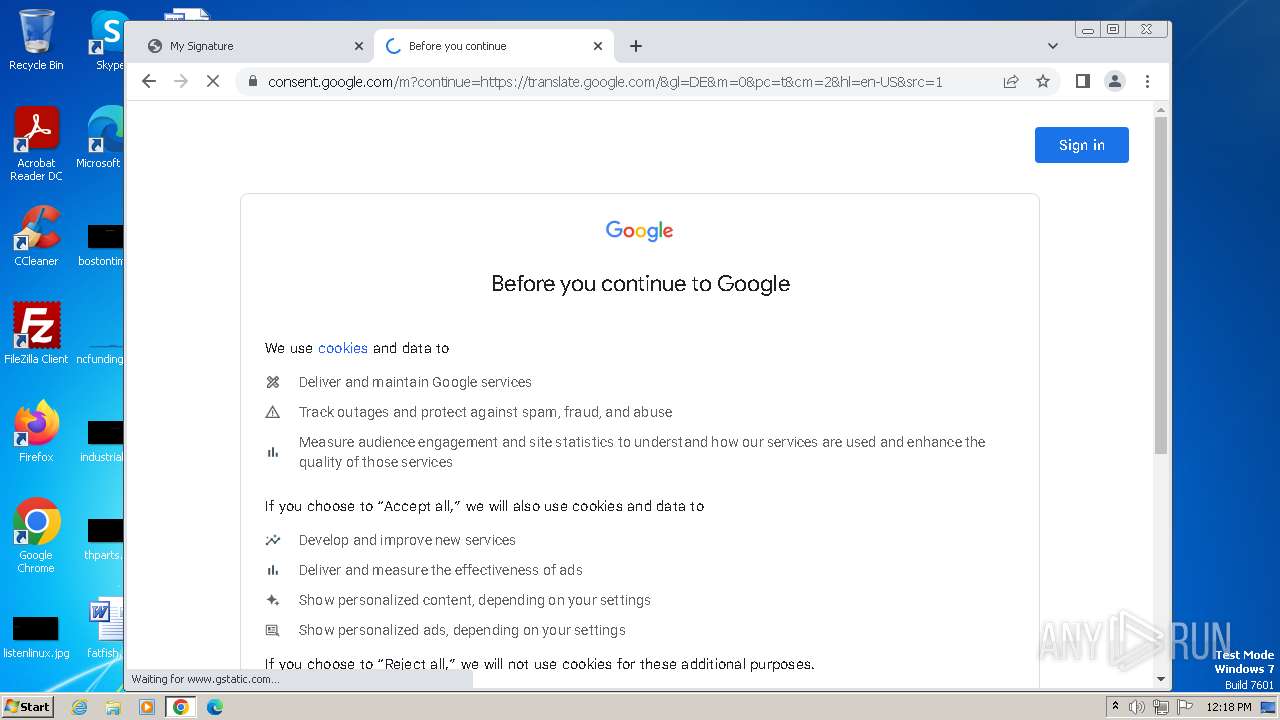Open the fatfish Word document
1280x720 pixels.
click(104, 628)
